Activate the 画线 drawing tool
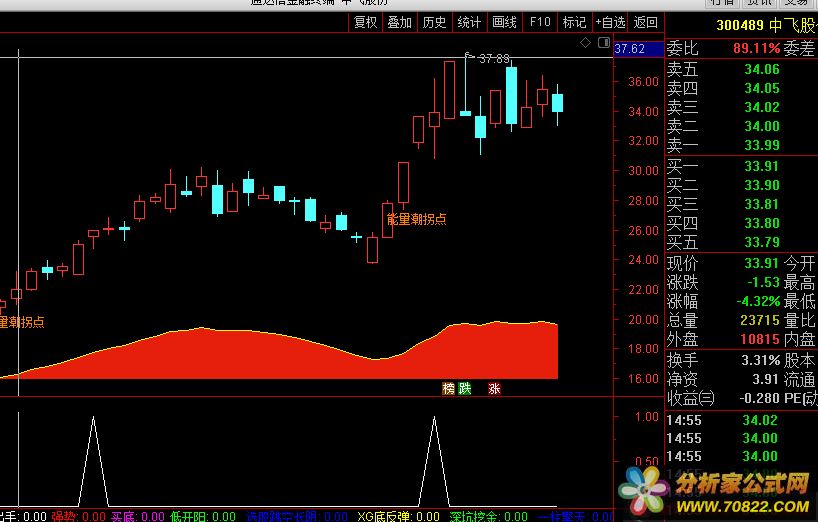 click(505, 22)
